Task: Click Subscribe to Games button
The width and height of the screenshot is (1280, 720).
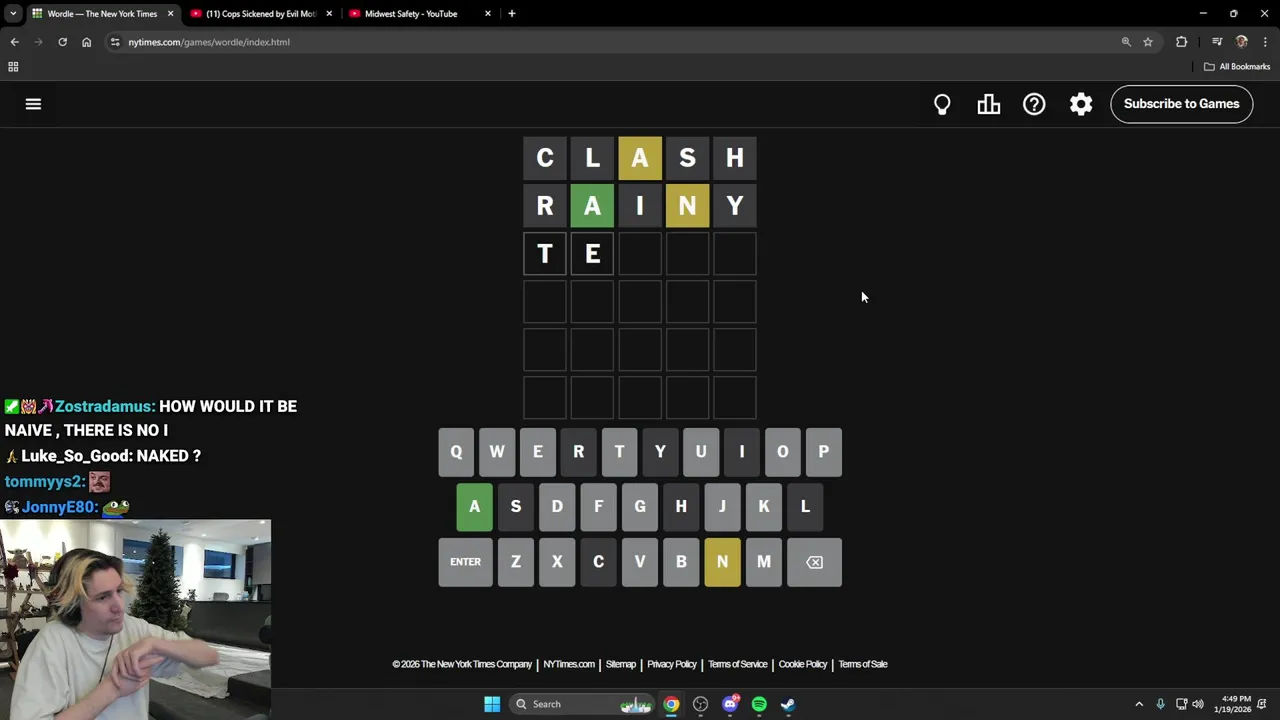Action: click(x=1181, y=104)
